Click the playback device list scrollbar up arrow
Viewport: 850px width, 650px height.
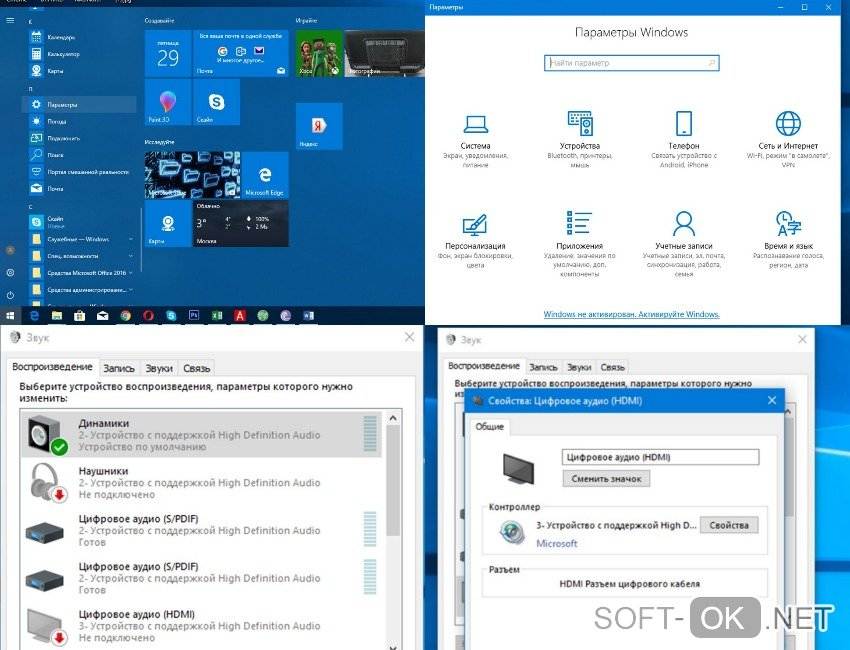(393, 418)
